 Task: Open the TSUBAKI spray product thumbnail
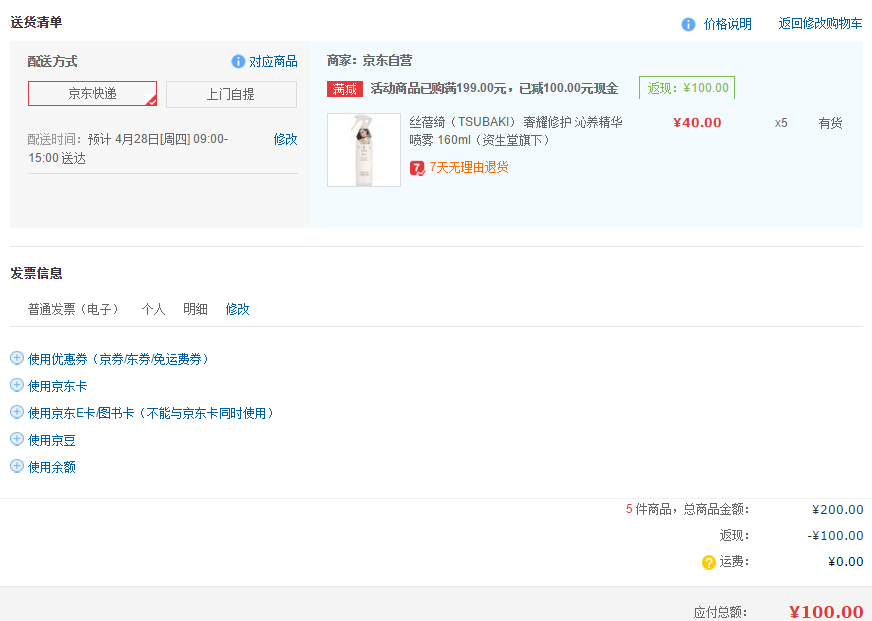[x=364, y=150]
